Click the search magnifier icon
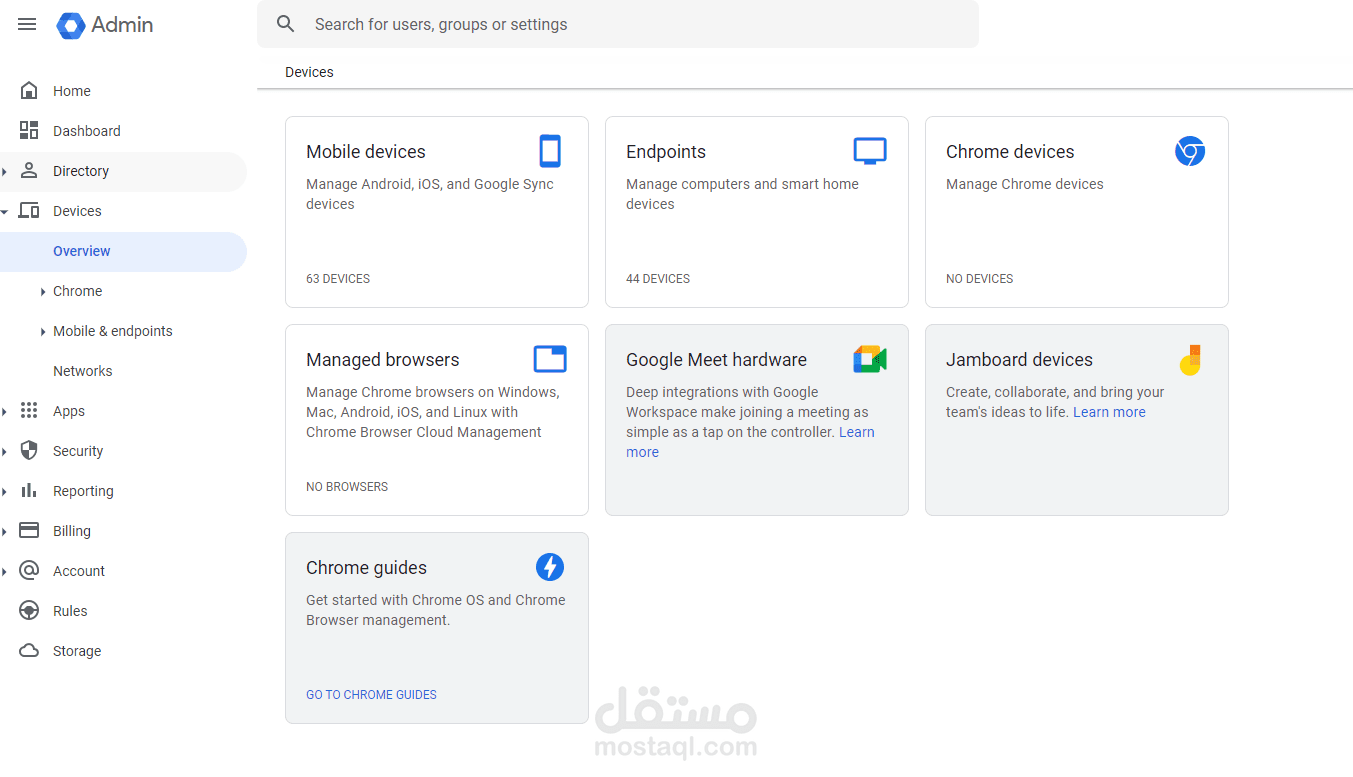This screenshot has width=1353, height=777. [286, 24]
